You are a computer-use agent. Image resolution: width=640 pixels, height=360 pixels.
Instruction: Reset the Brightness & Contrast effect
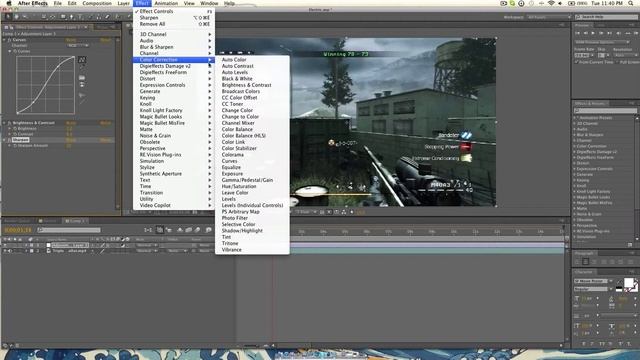[71, 123]
